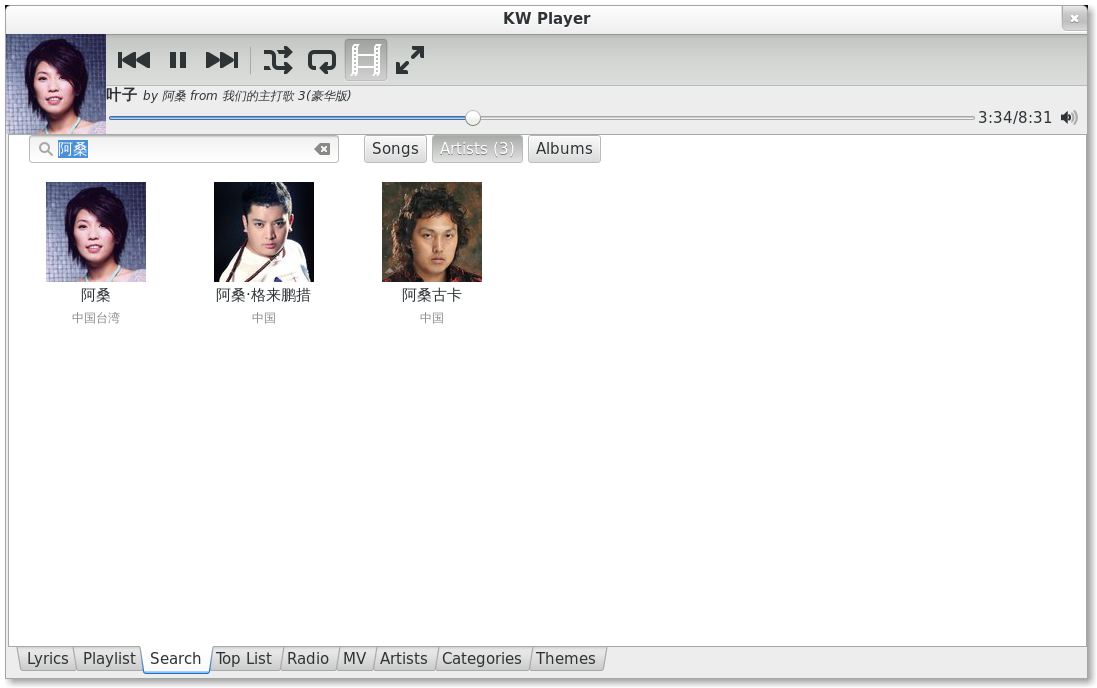Image resolution: width=1097 pixels, height=688 pixels.
Task: Clear the search box text
Action: point(322,149)
